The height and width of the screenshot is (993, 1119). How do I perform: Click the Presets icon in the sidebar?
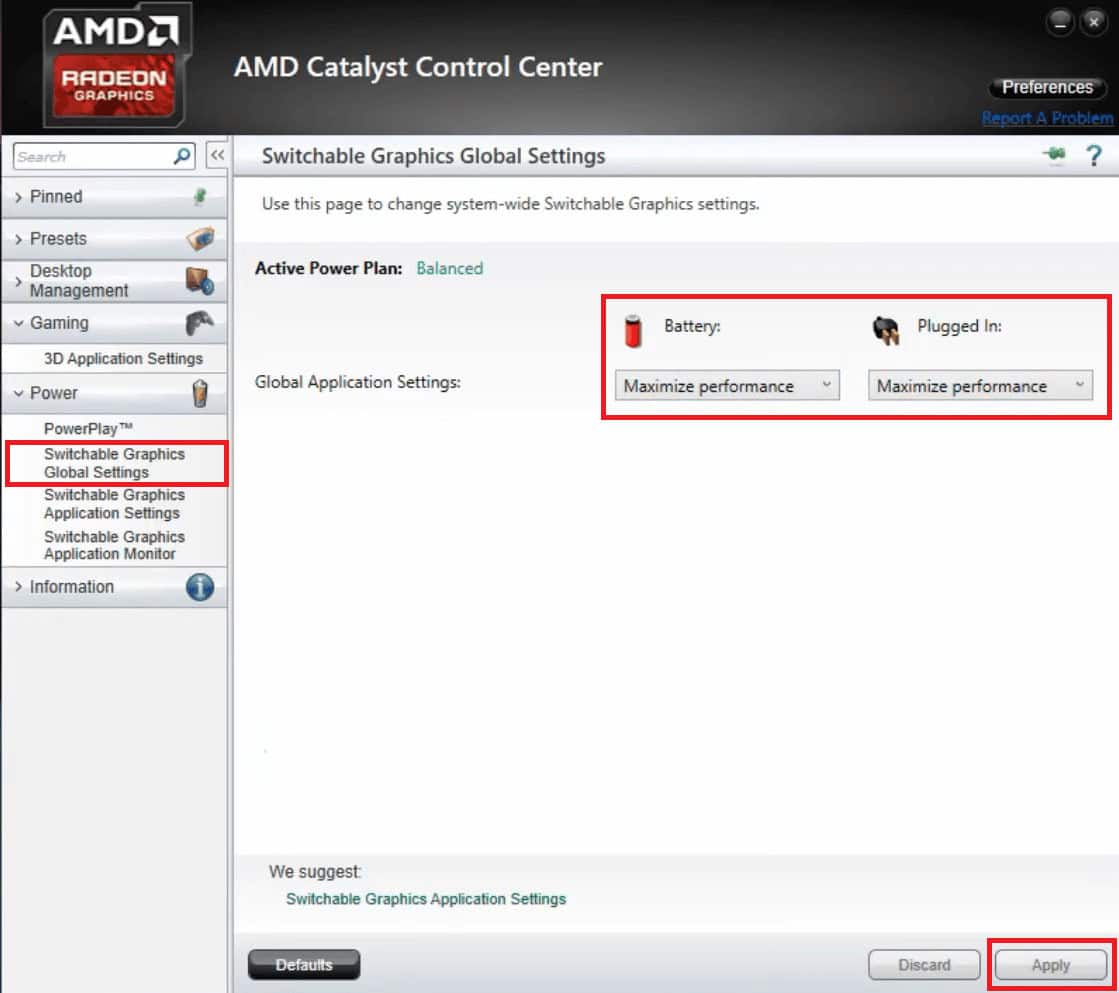coord(200,238)
